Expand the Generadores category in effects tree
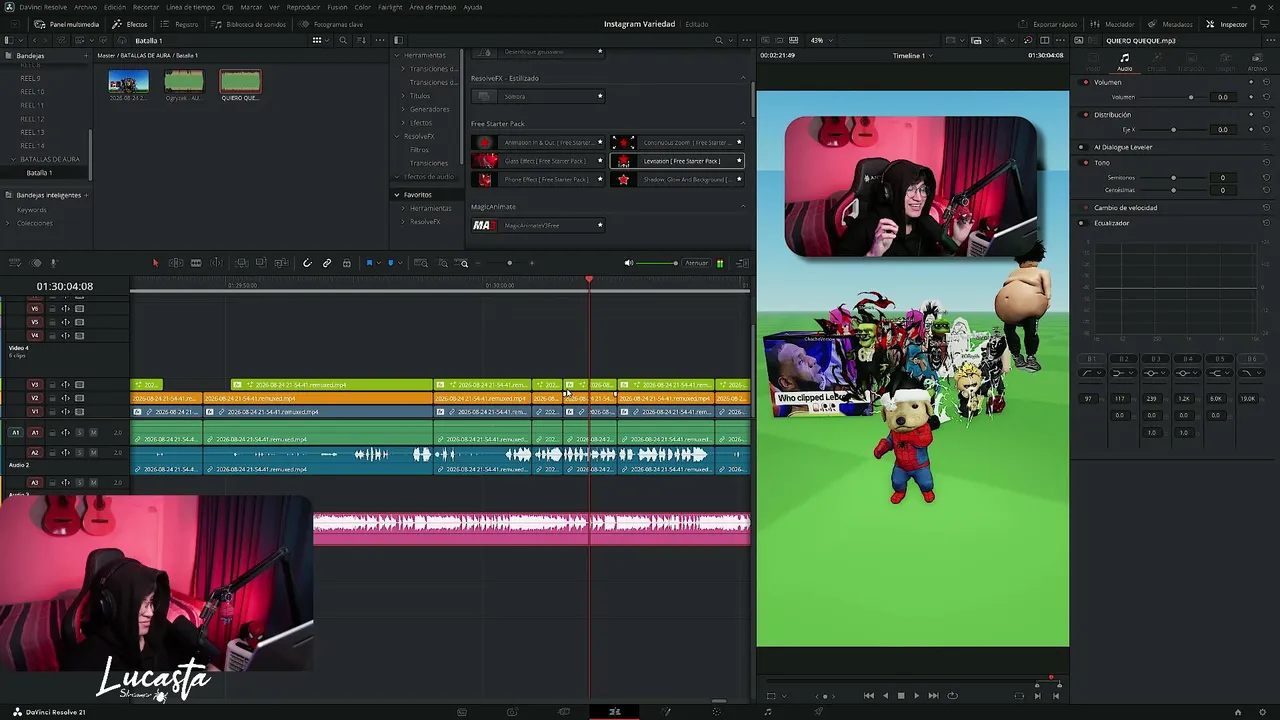This screenshot has width=1280, height=720. 403,109
